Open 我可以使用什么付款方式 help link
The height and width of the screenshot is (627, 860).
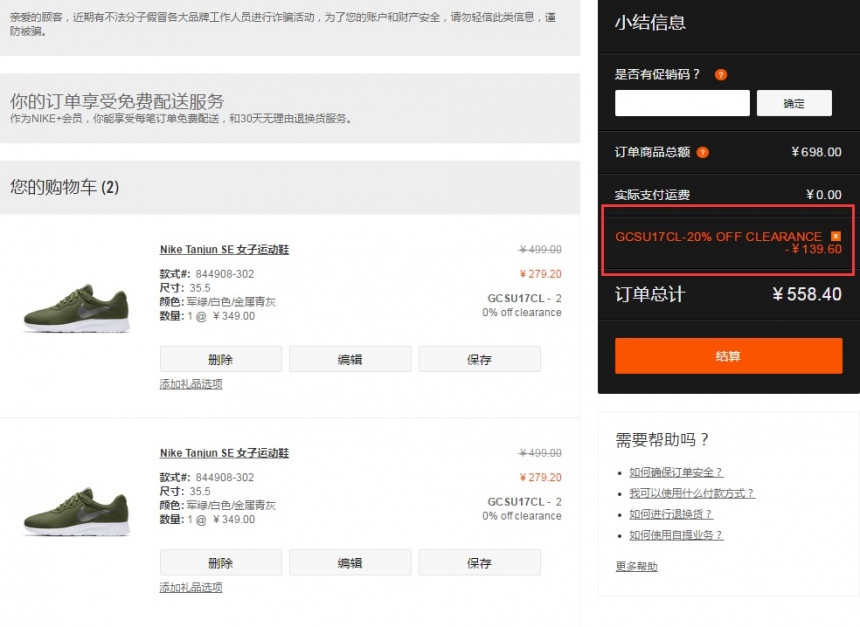pos(692,493)
